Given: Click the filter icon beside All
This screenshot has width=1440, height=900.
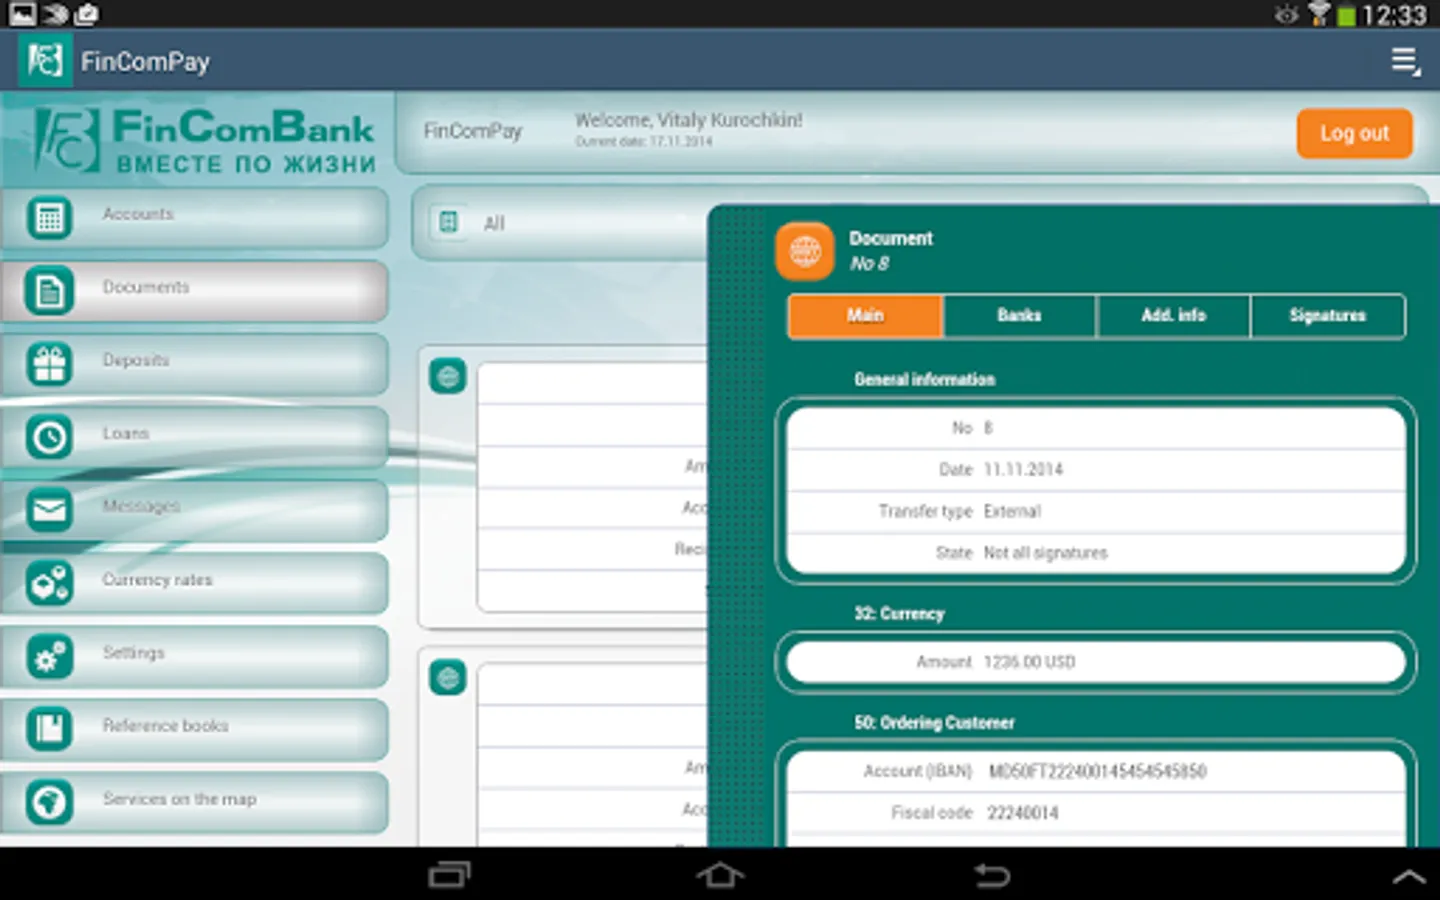Looking at the screenshot, I should coord(449,222).
